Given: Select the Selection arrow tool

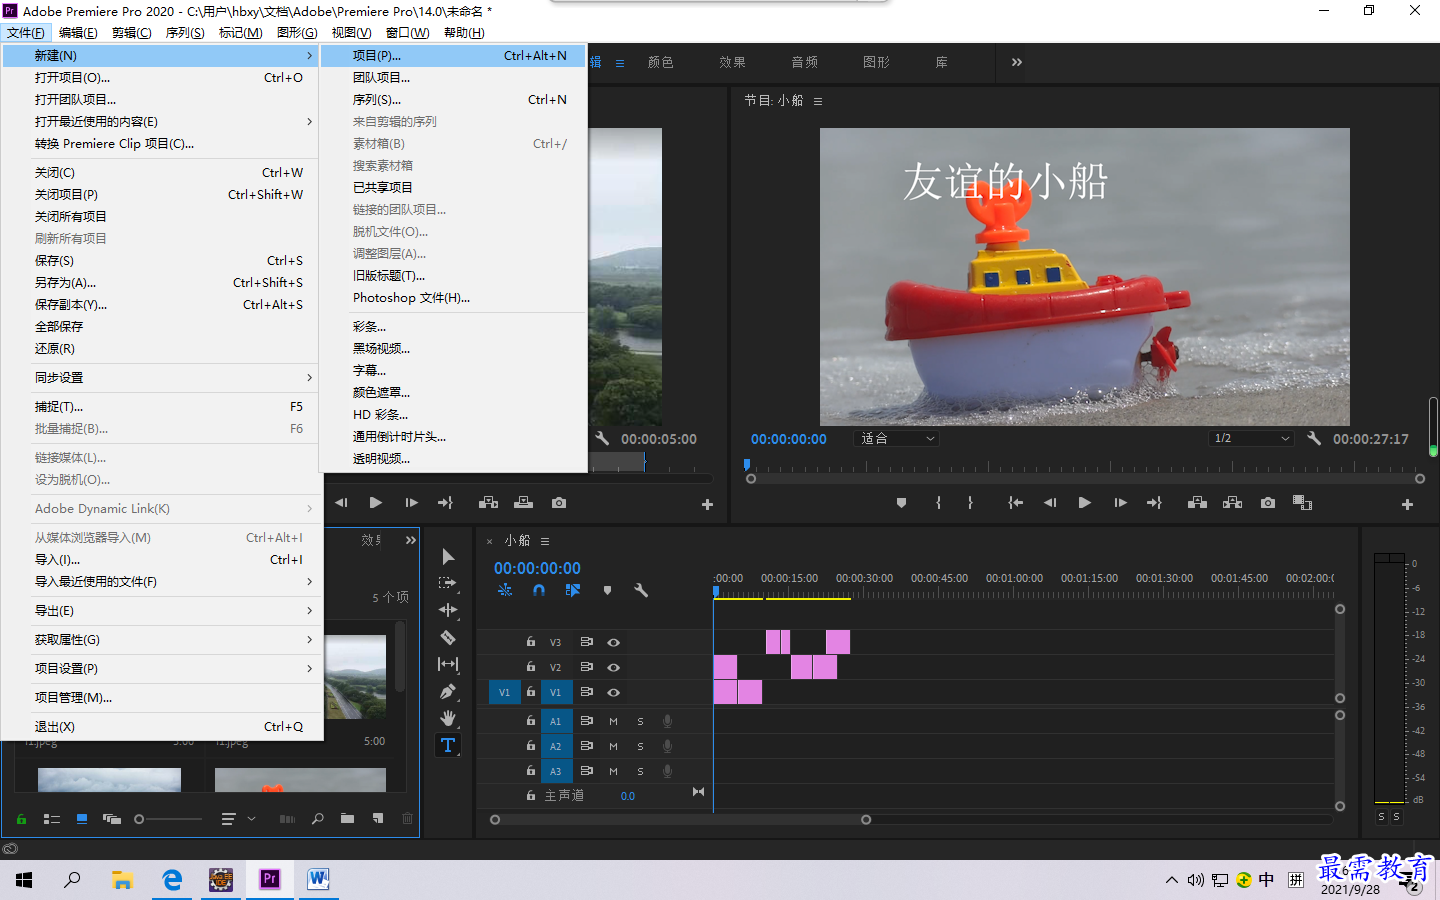Looking at the screenshot, I should [x=448, y=557].
